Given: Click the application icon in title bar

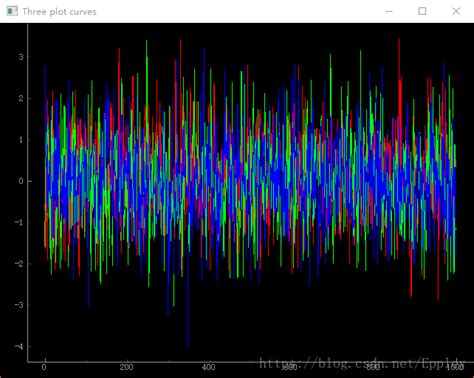Looking at the screenshot, I should point(12,11).
